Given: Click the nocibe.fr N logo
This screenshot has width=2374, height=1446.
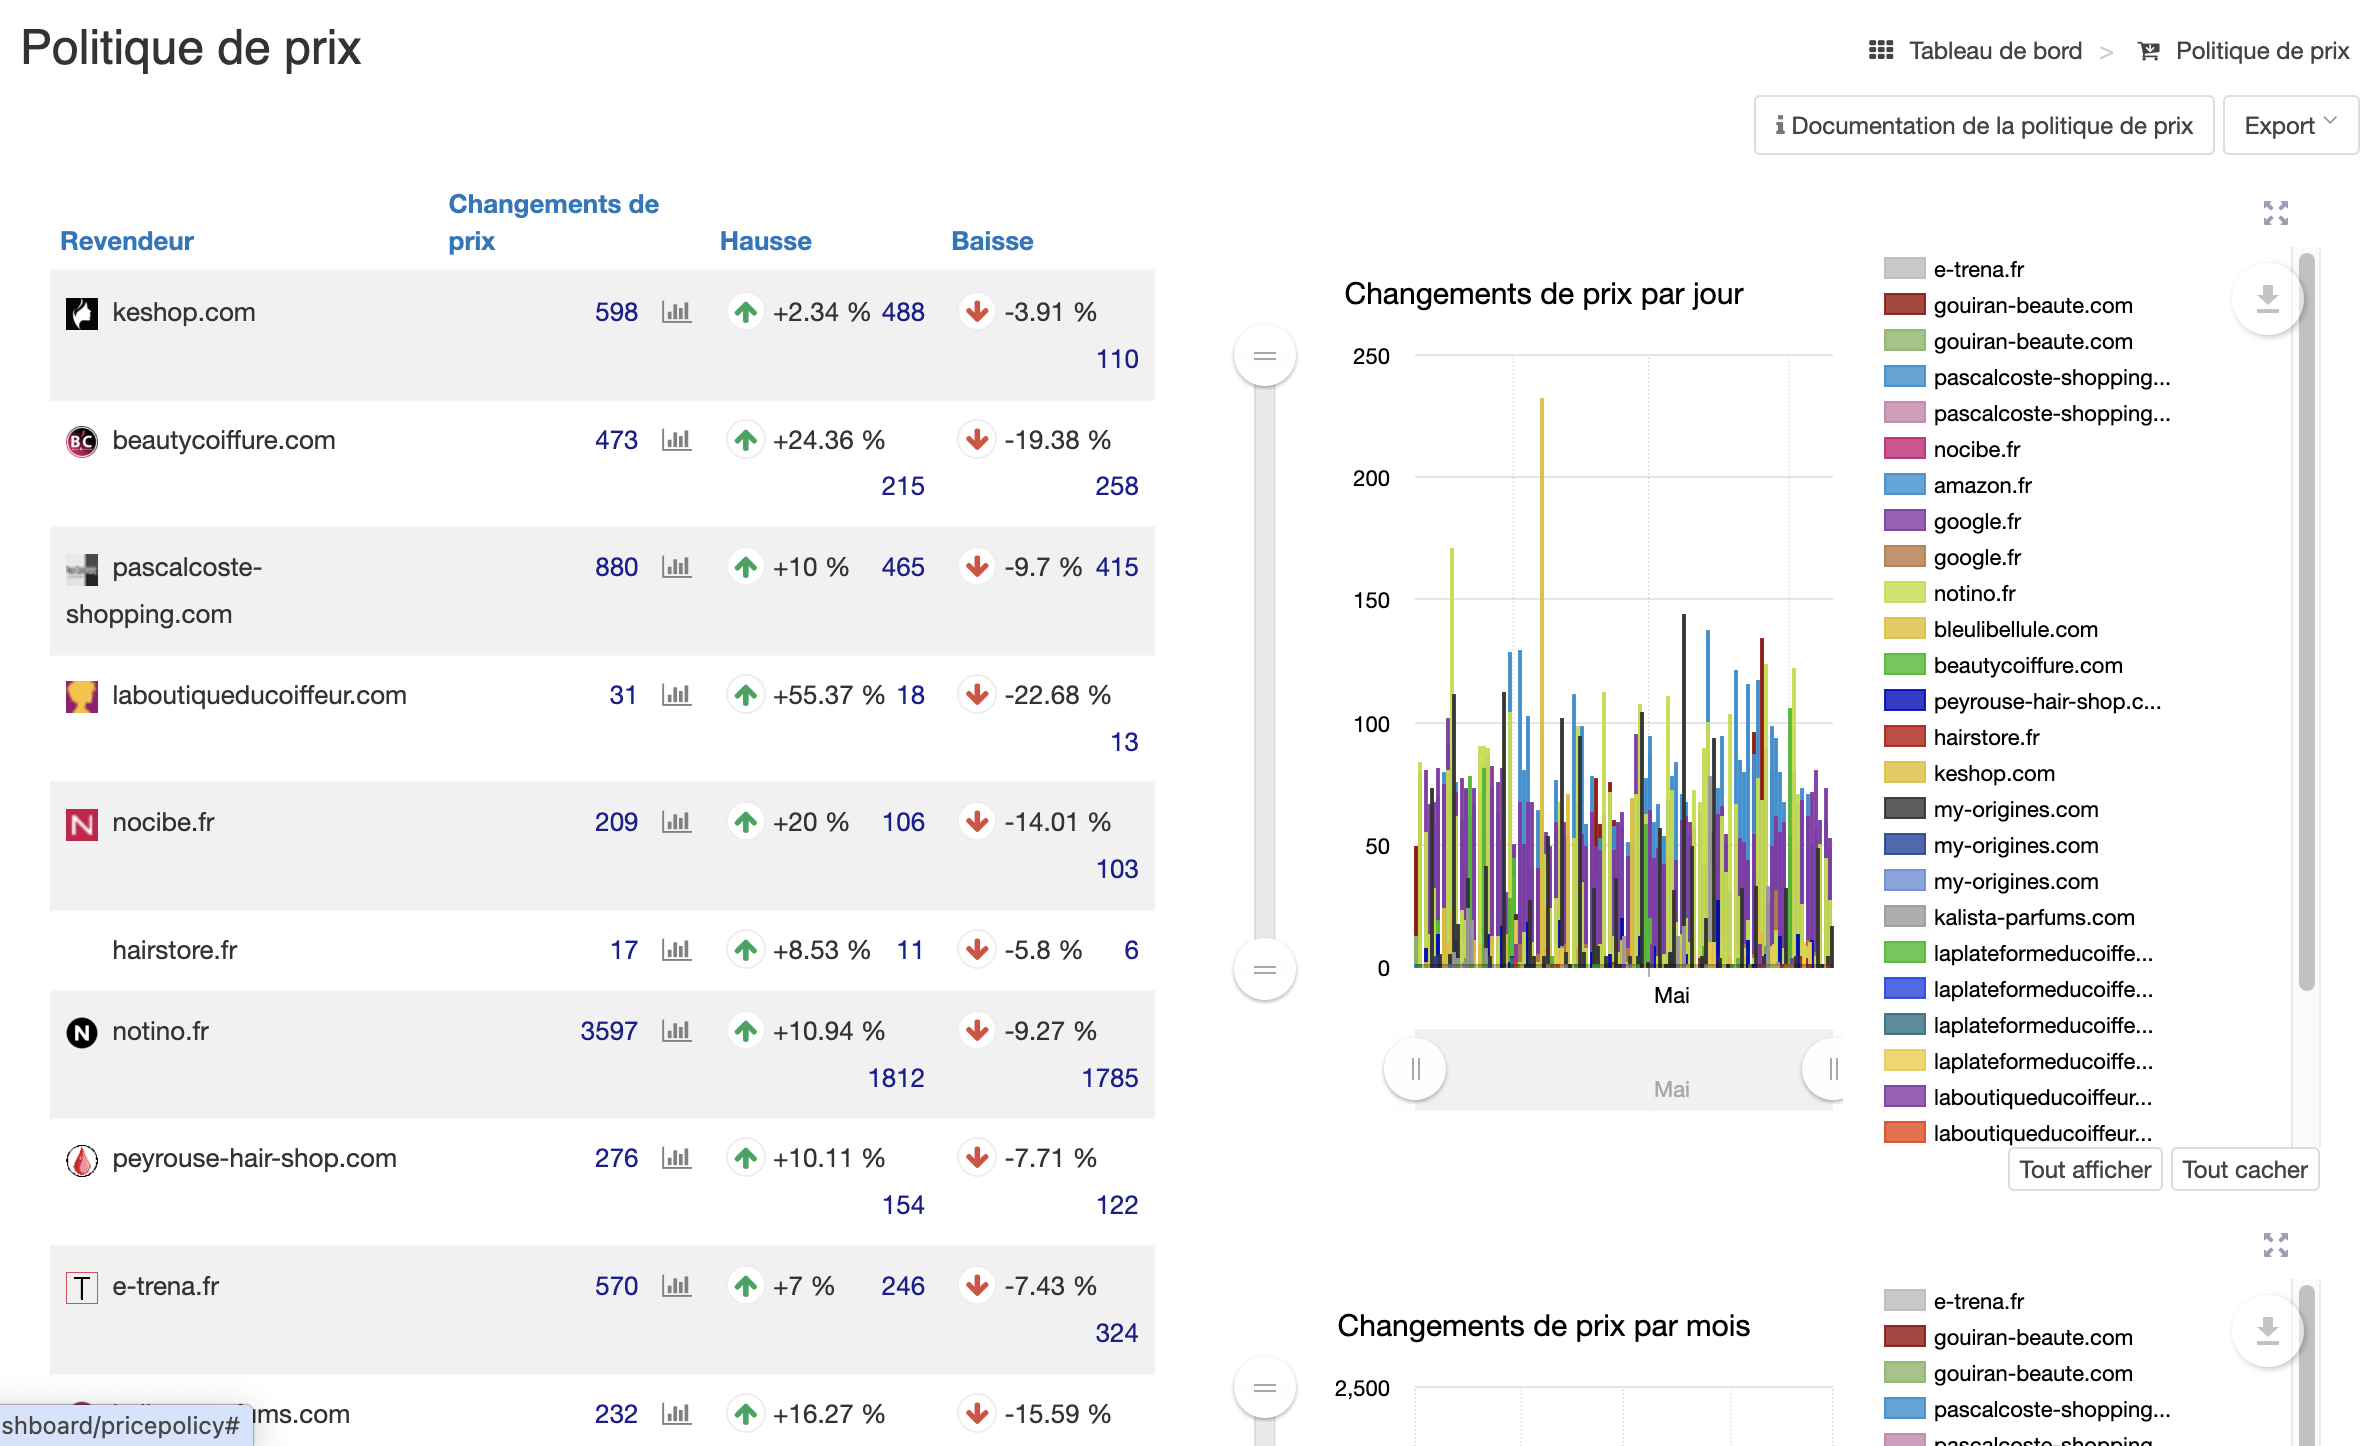Looking at the screenshot, I should [82, 824].
